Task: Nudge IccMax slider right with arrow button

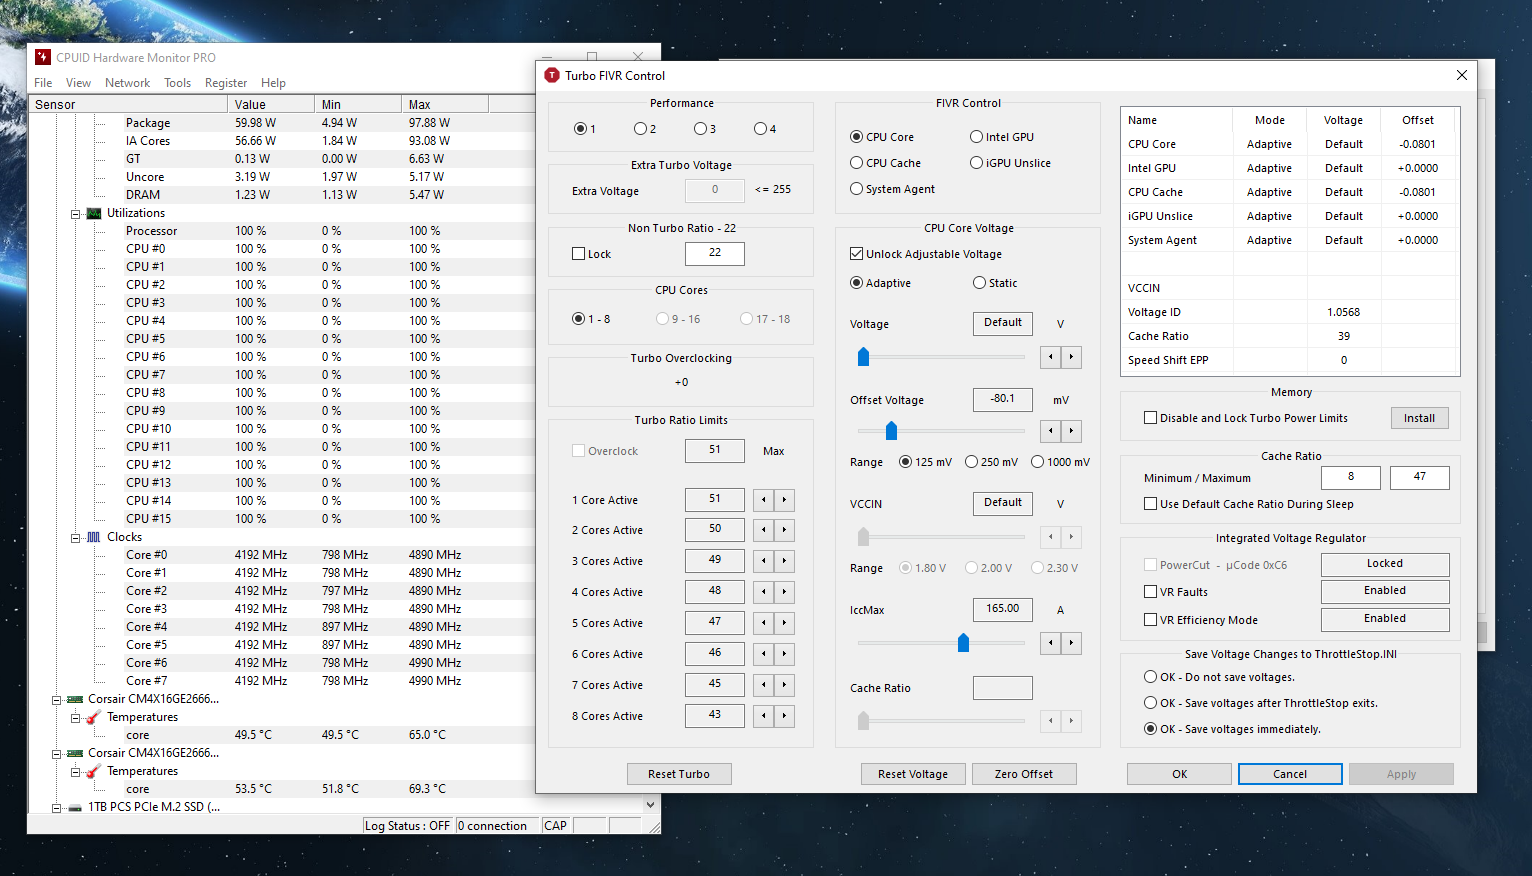Action: coord(1071,643)
